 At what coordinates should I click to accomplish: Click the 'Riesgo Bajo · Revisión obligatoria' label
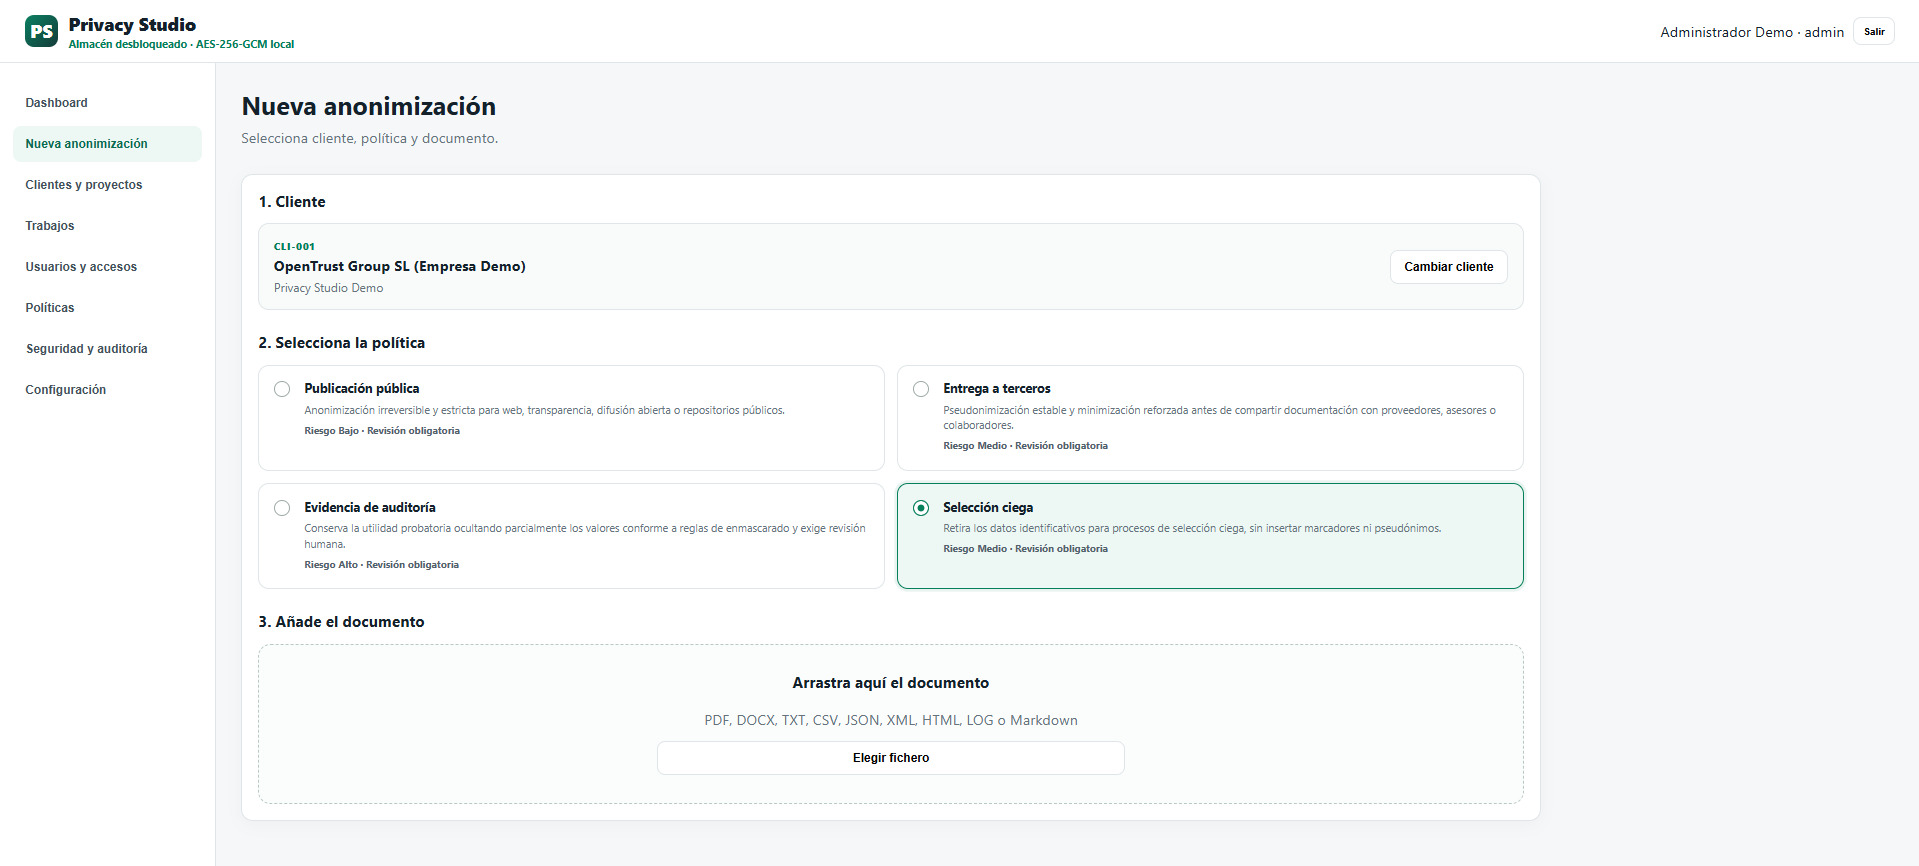[382, 431]
